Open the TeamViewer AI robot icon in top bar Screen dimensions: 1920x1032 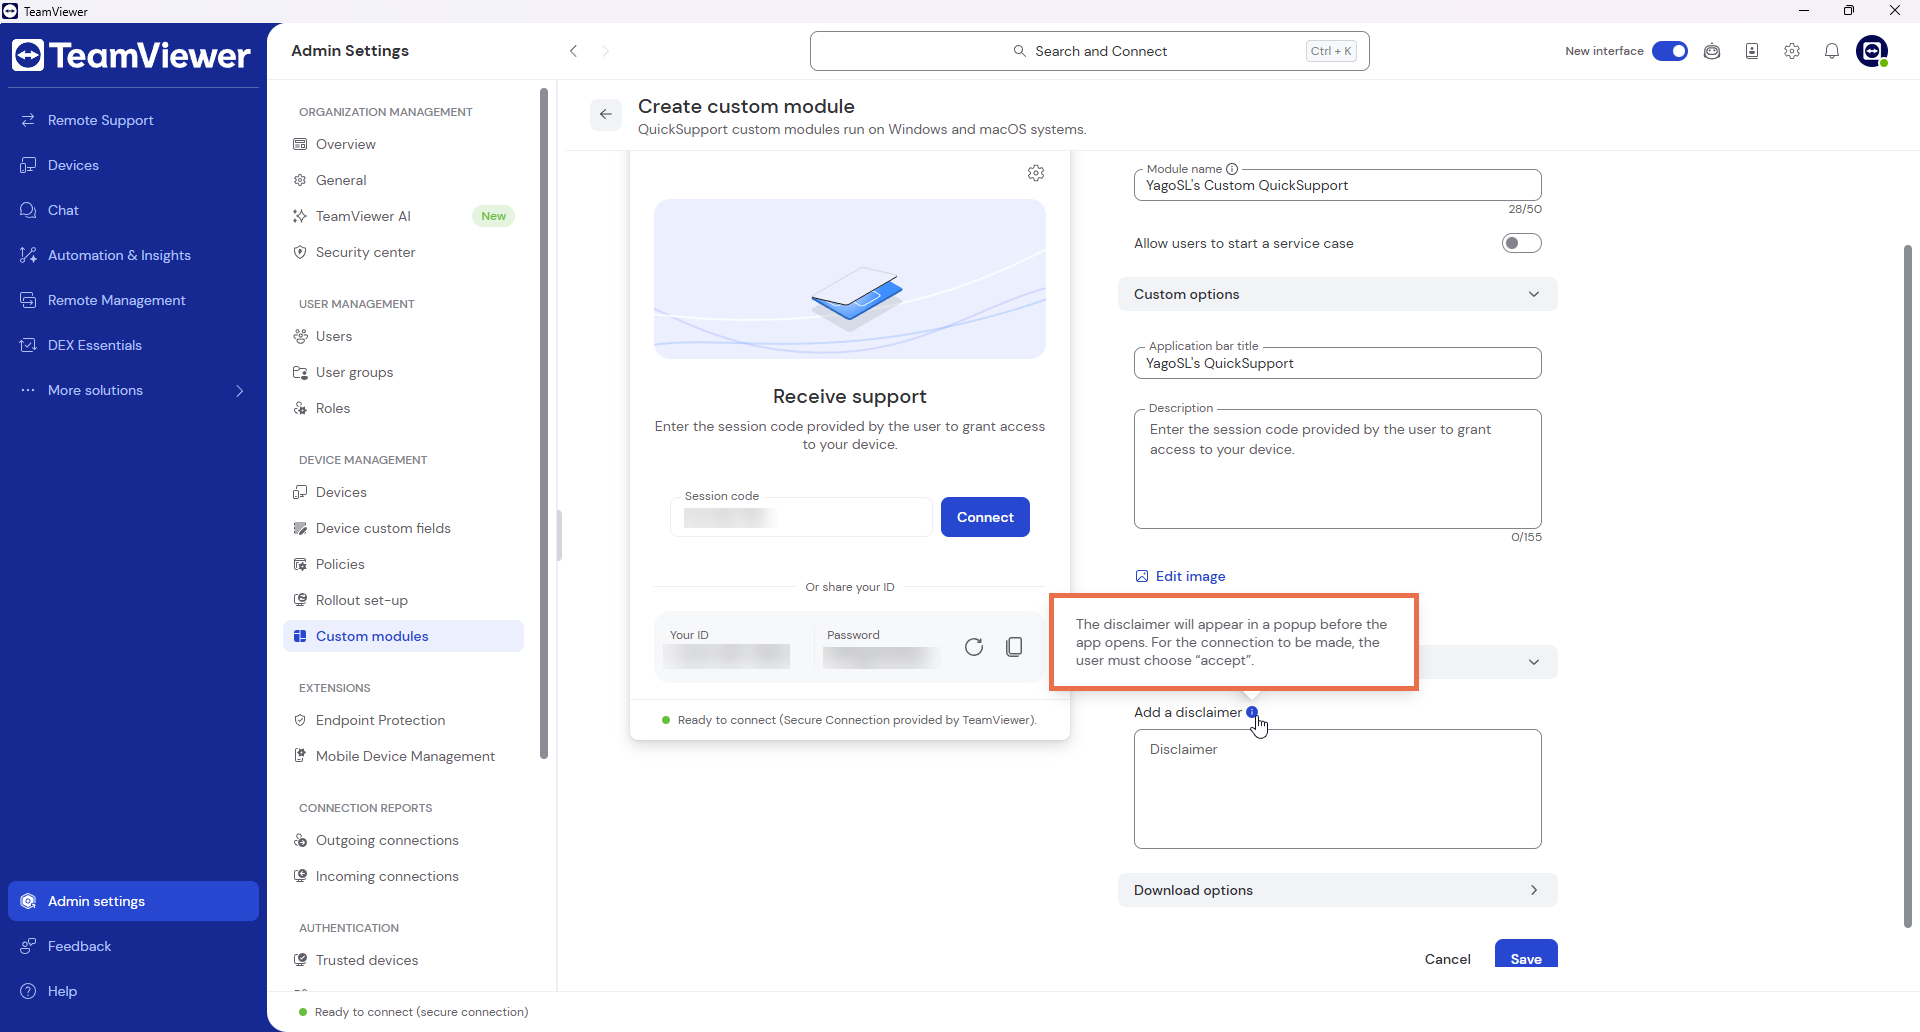point(1712,51)
